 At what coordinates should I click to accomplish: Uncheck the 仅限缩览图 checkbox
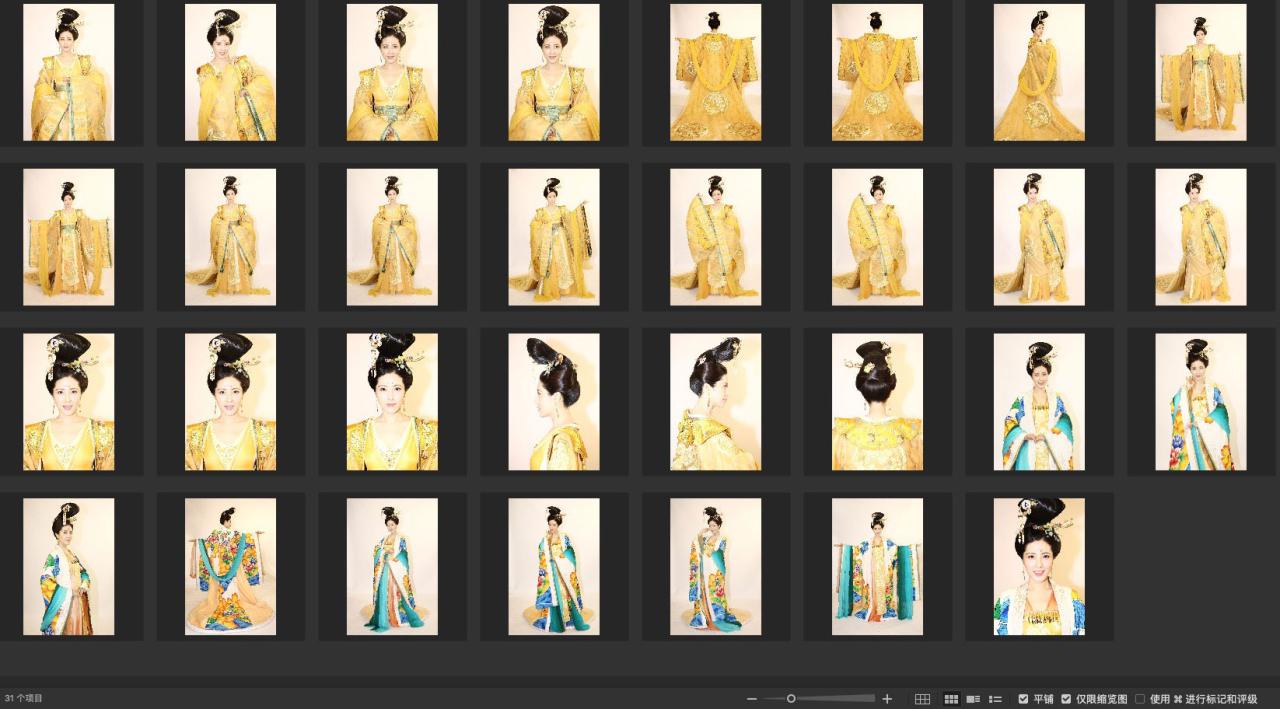coord(1066,699)
